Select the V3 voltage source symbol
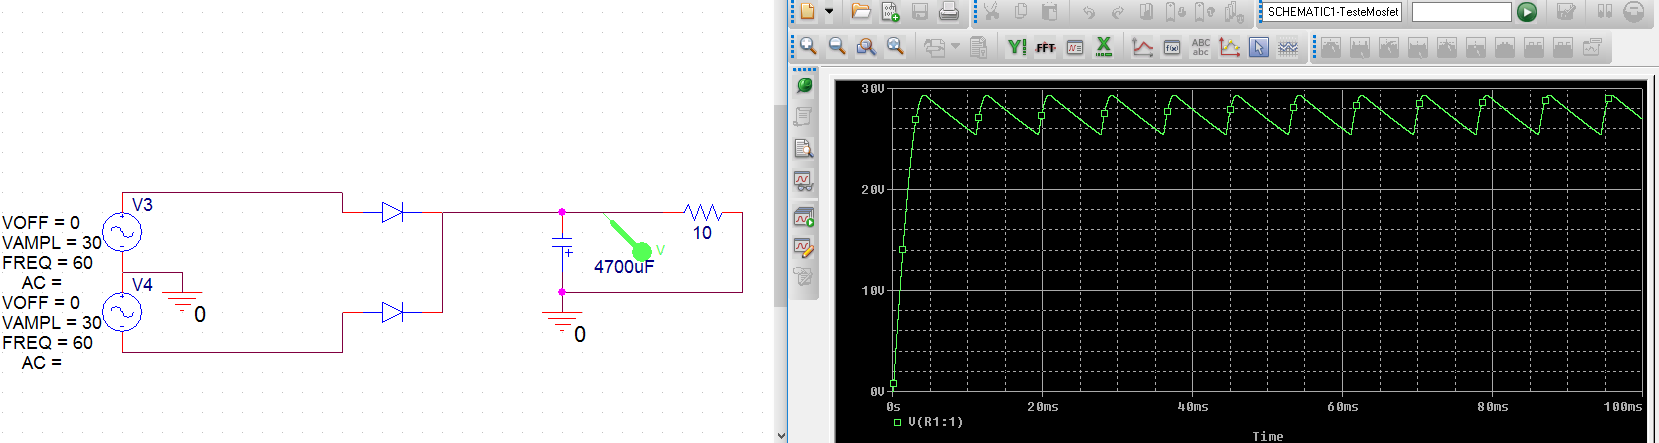This screenshot has height=443, width=1659. pyautogui.click(x=122, y=233)
